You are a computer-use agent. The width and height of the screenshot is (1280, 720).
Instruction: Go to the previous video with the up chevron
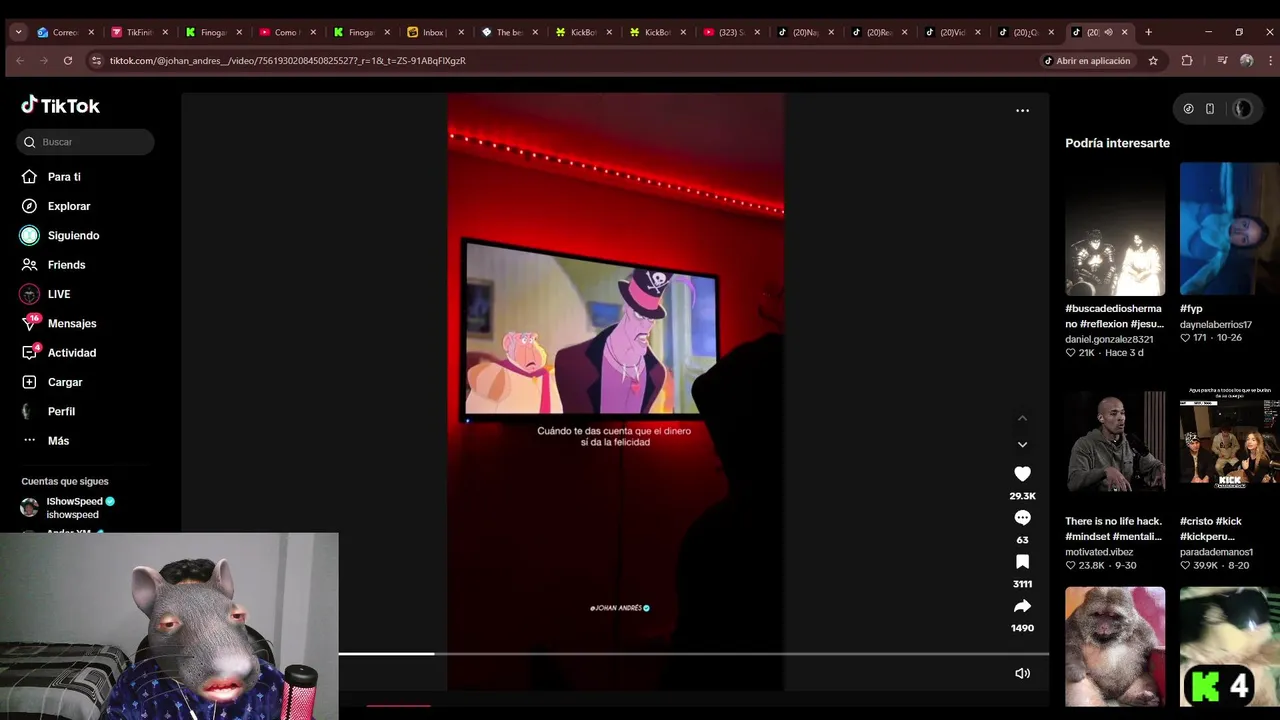[x=1022, y=418]
